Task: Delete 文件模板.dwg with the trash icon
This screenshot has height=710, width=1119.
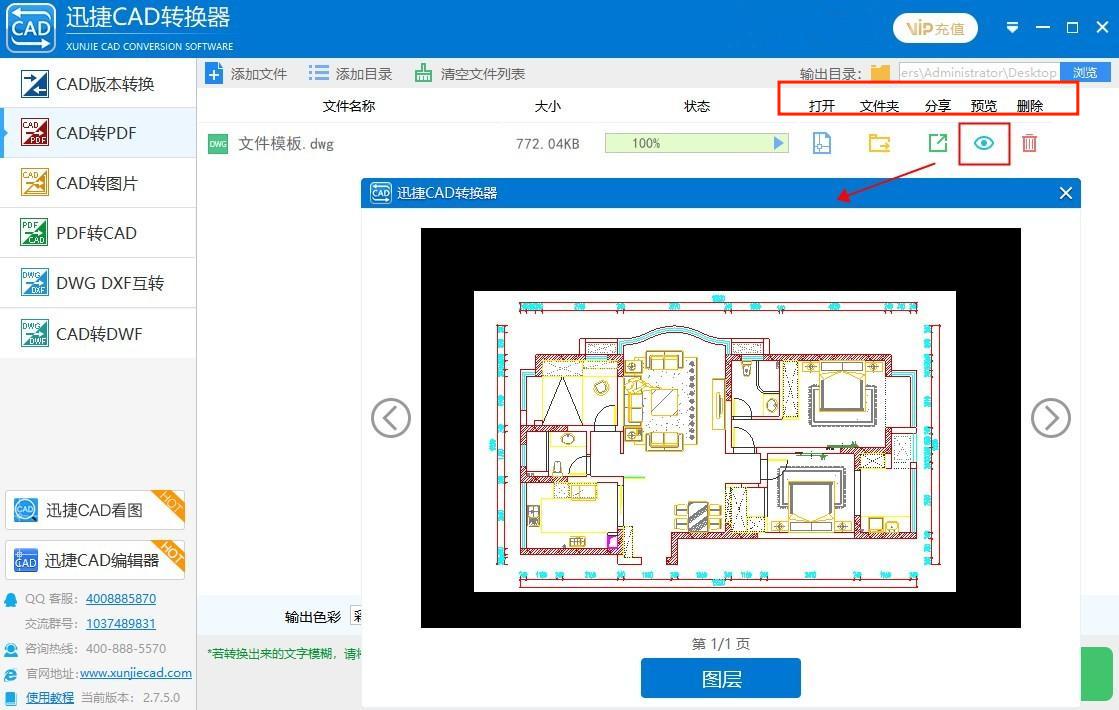Action: click(1030, 143)
